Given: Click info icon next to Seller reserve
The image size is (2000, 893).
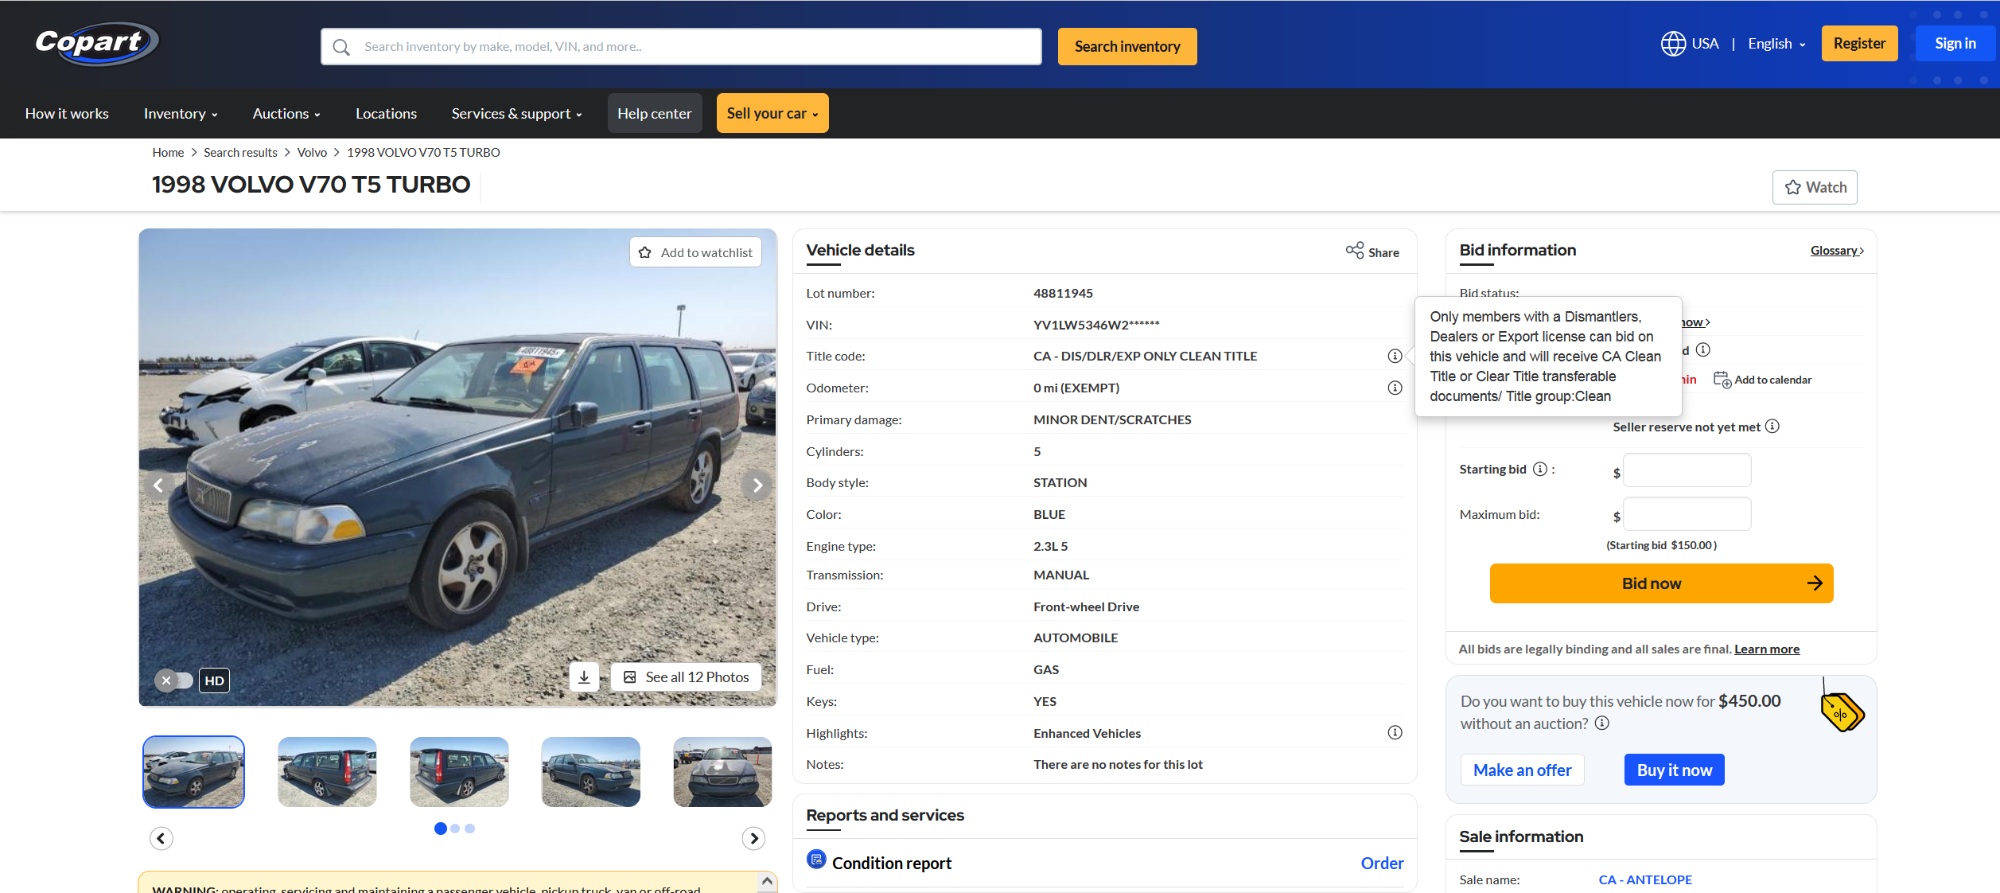Looking at the screenshot, I should 1772,427.
